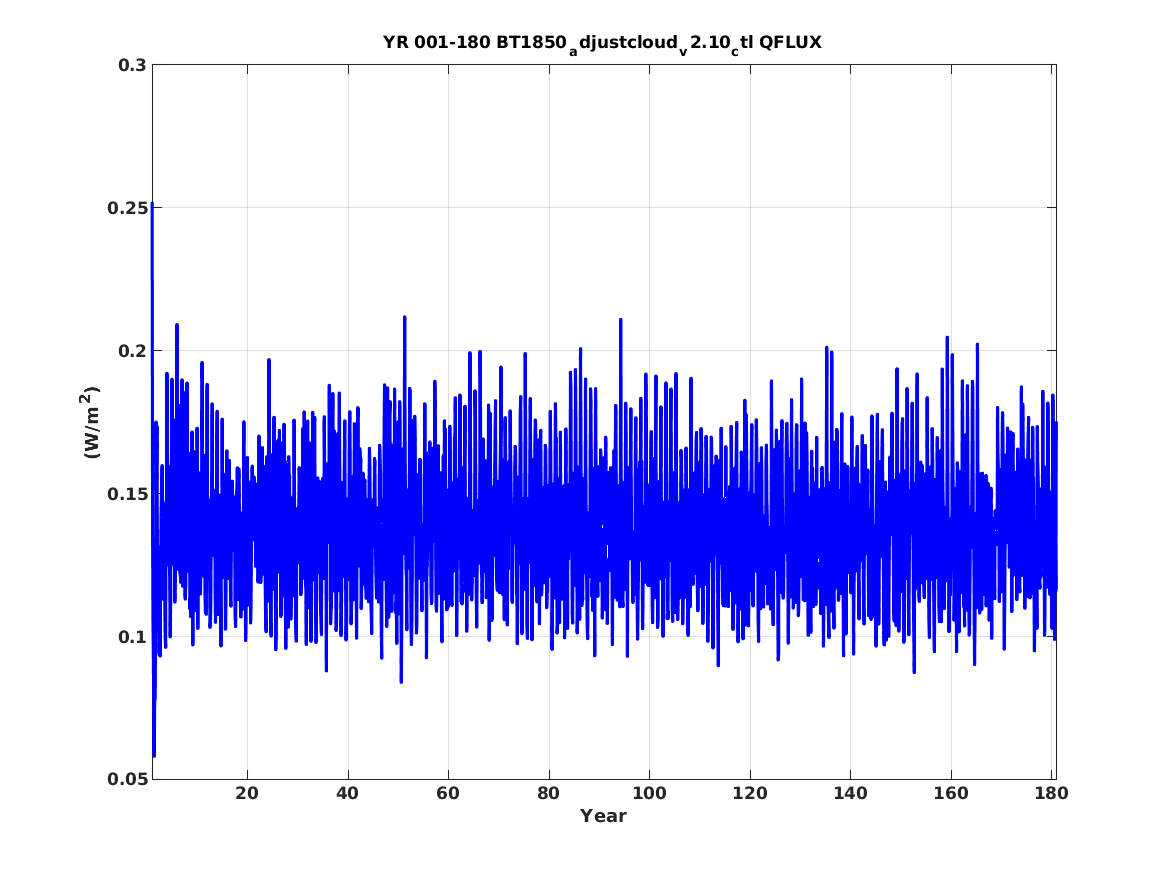Screen dimensions: 1167x875
Task: Click the x-axis tick label 120
Action: [750, 794]
